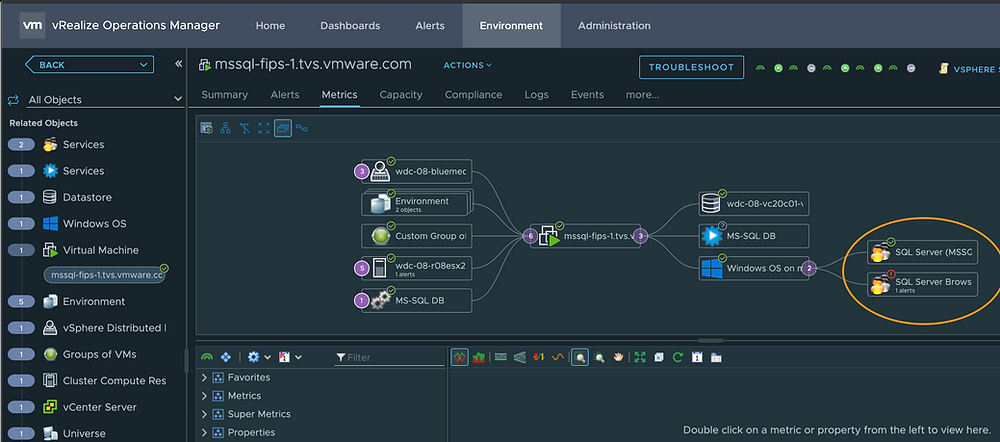Click the wdc-08-bluemed node in topology
Image resolution: width=1000 pixels, height=442 pixels.
pyautogui.click(x=416, y=172)
